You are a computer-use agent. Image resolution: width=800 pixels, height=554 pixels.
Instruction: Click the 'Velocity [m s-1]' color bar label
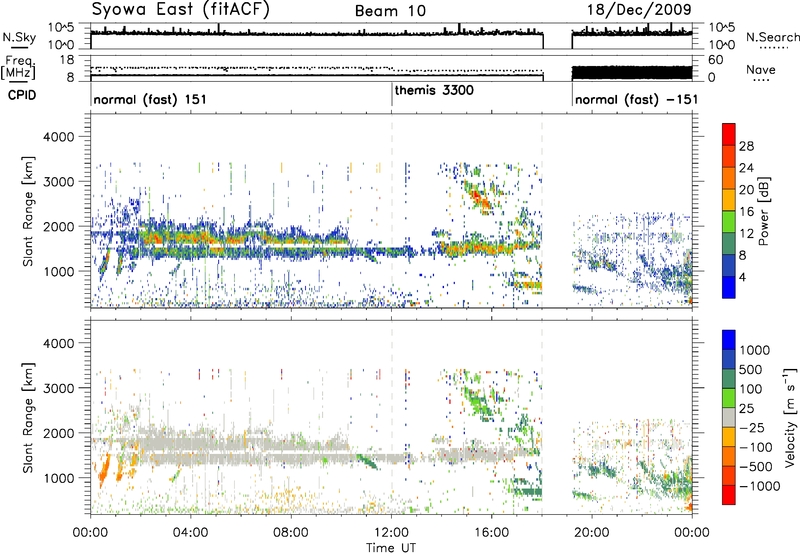(x=790, y=417)
